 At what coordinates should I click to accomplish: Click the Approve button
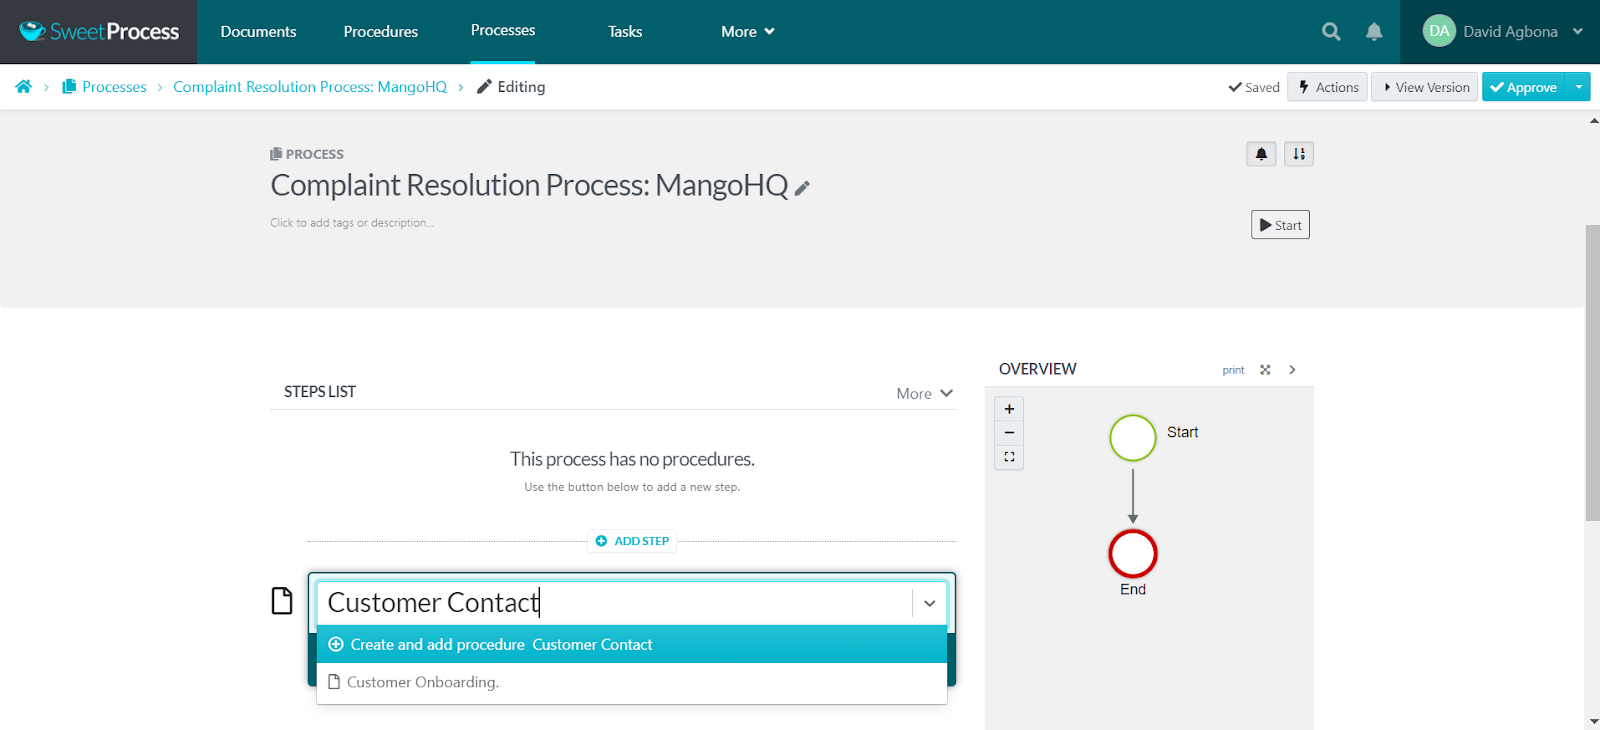tap(1524, 87)
